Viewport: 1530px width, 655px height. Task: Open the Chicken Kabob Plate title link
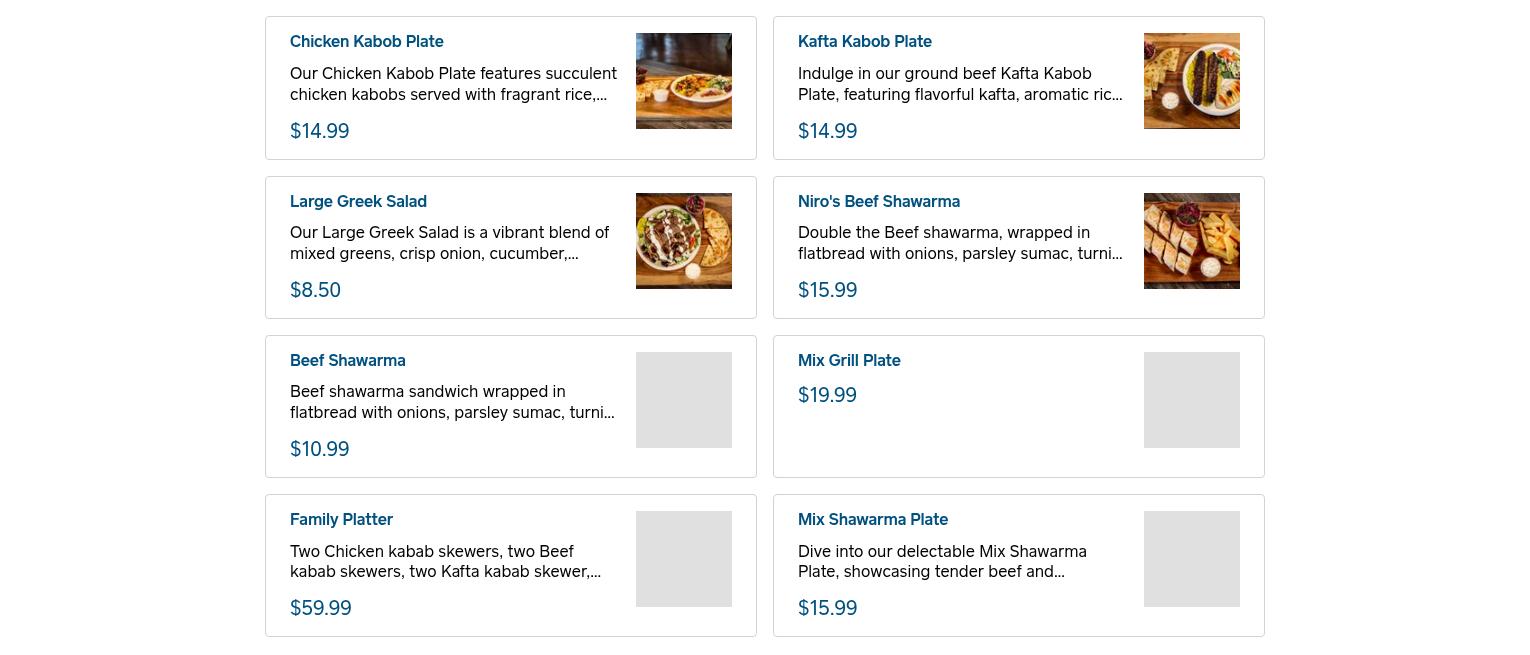coord(366,41)
